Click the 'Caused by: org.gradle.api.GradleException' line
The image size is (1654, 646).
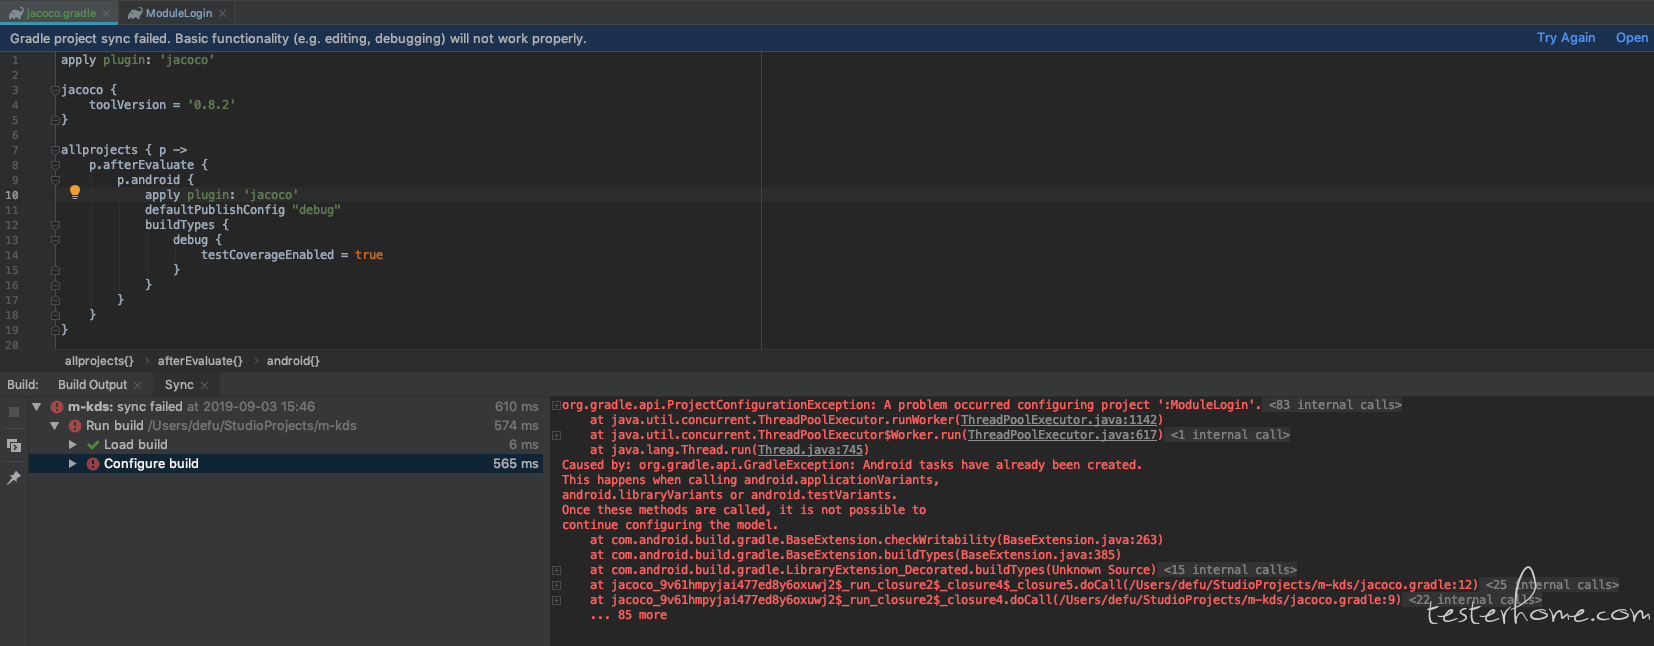(852, 465)
